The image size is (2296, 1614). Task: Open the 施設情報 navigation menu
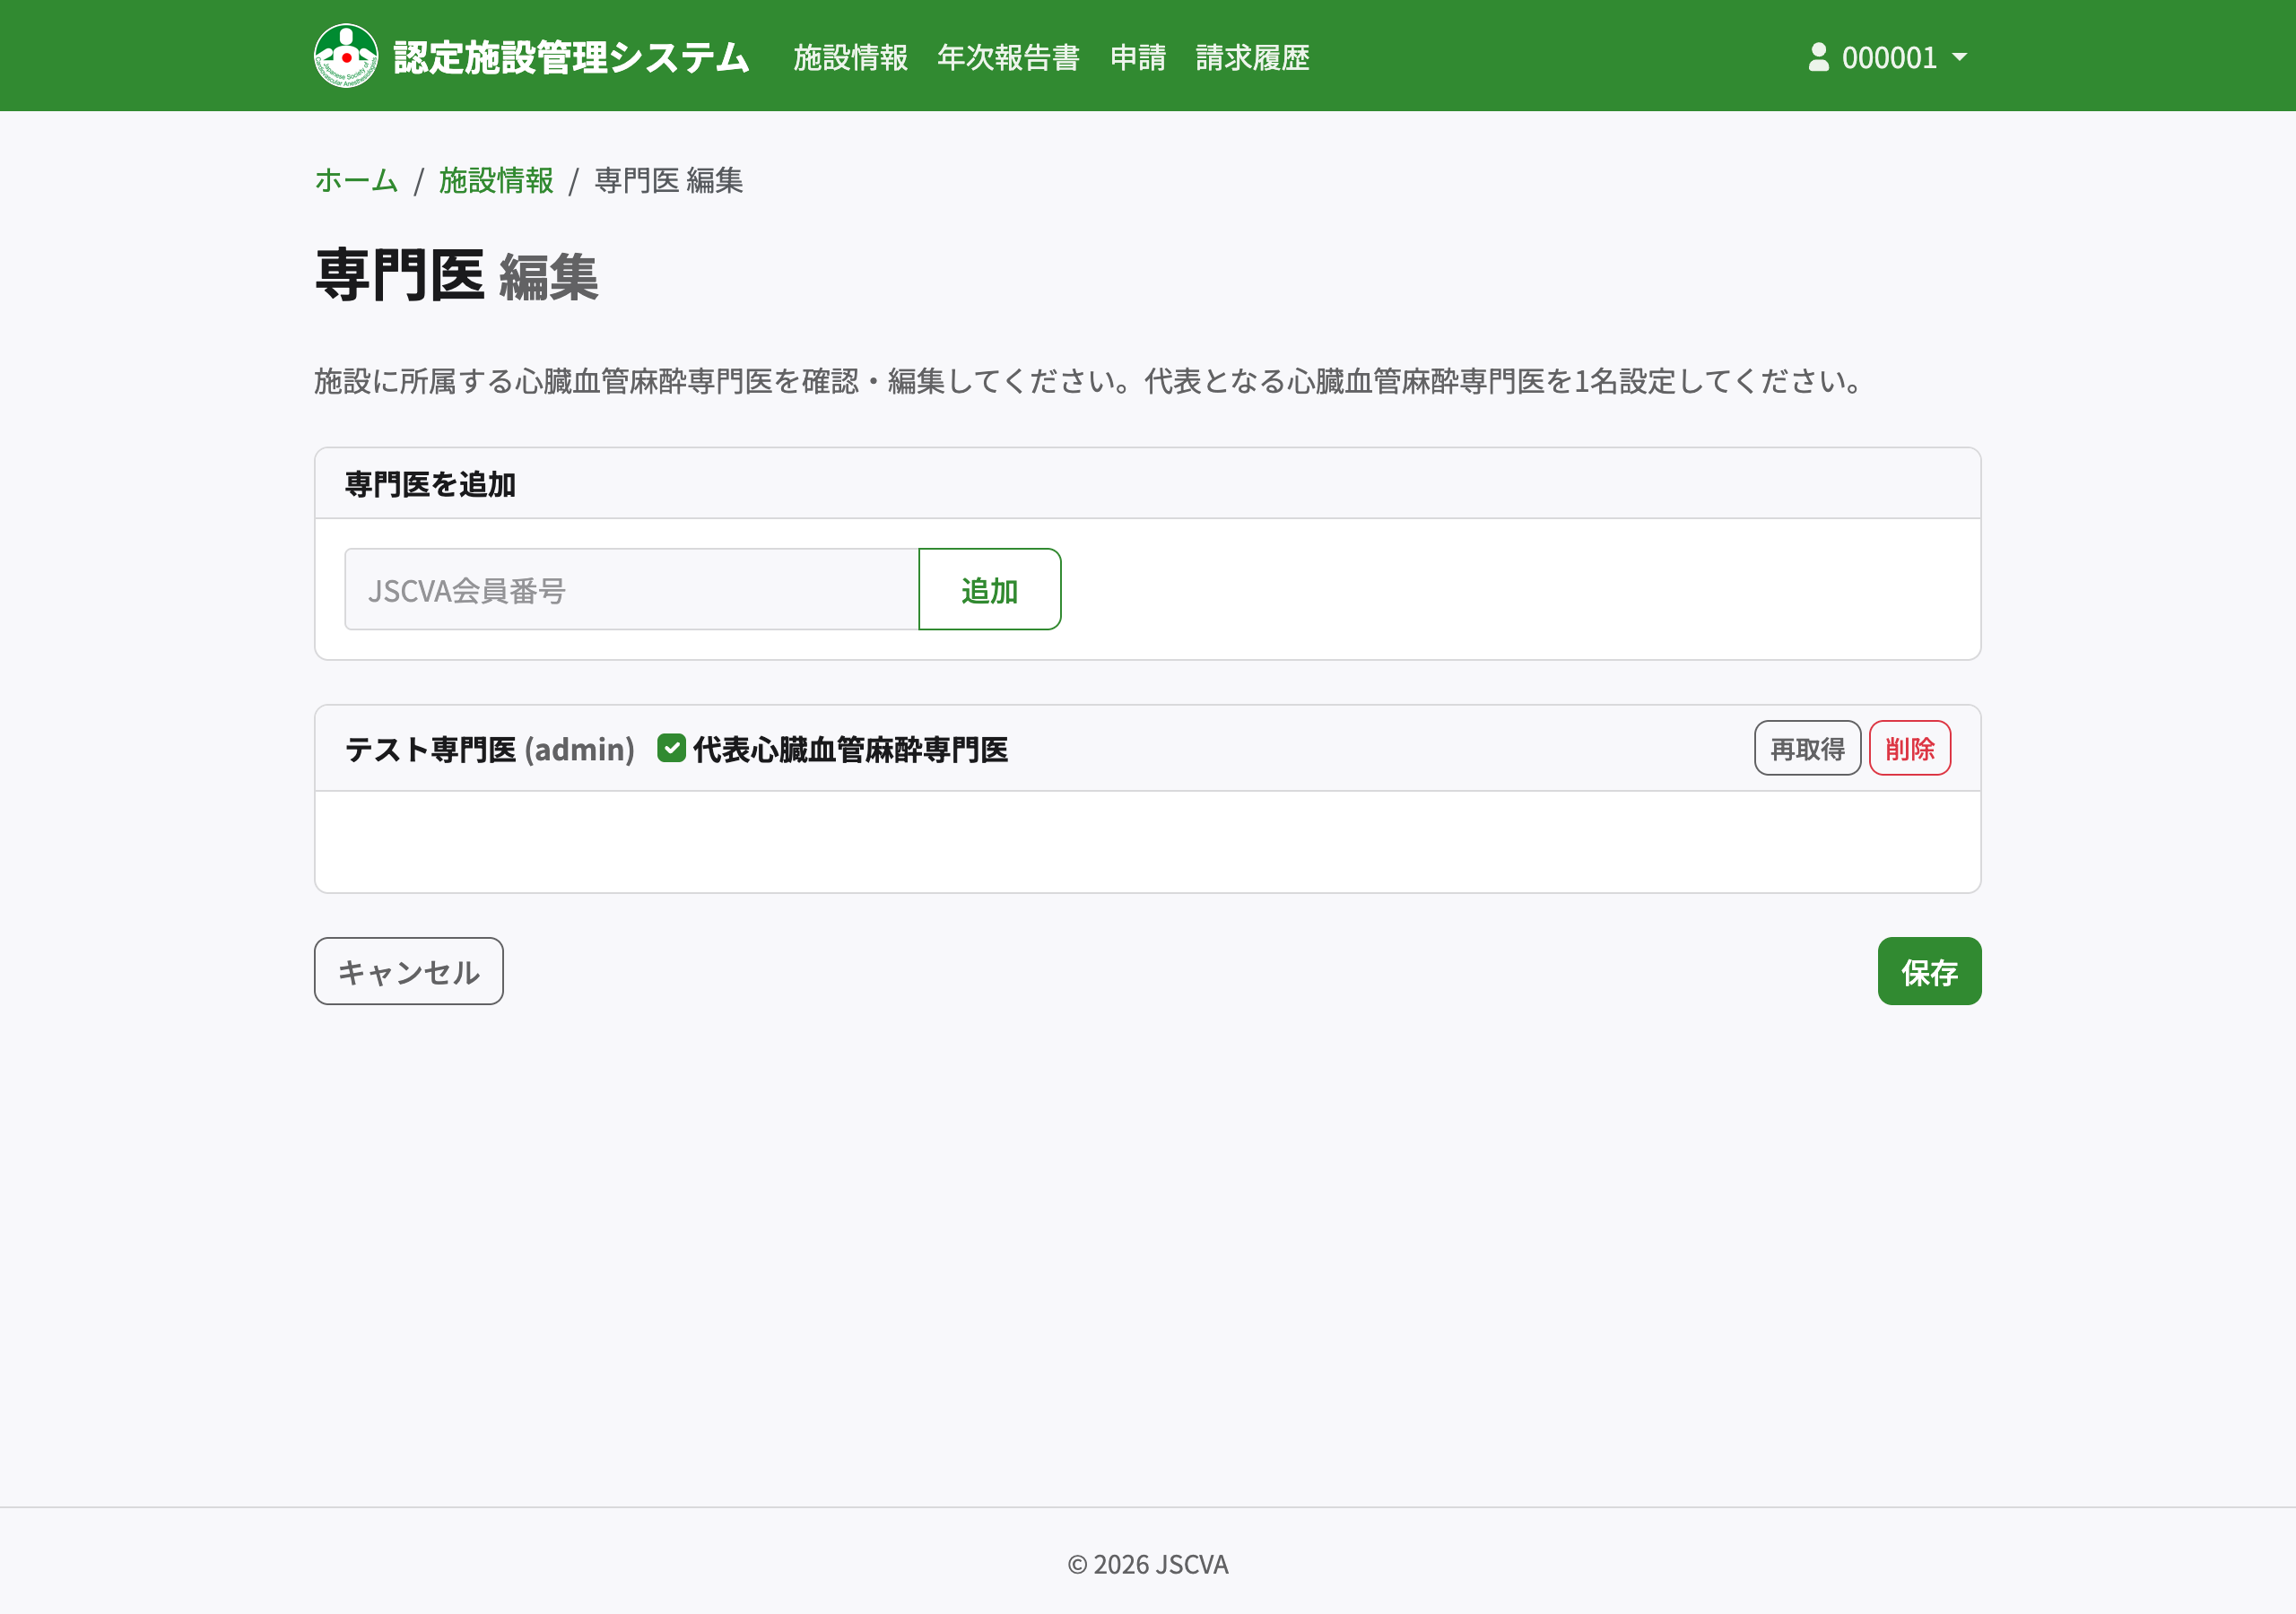pos(849,58)
